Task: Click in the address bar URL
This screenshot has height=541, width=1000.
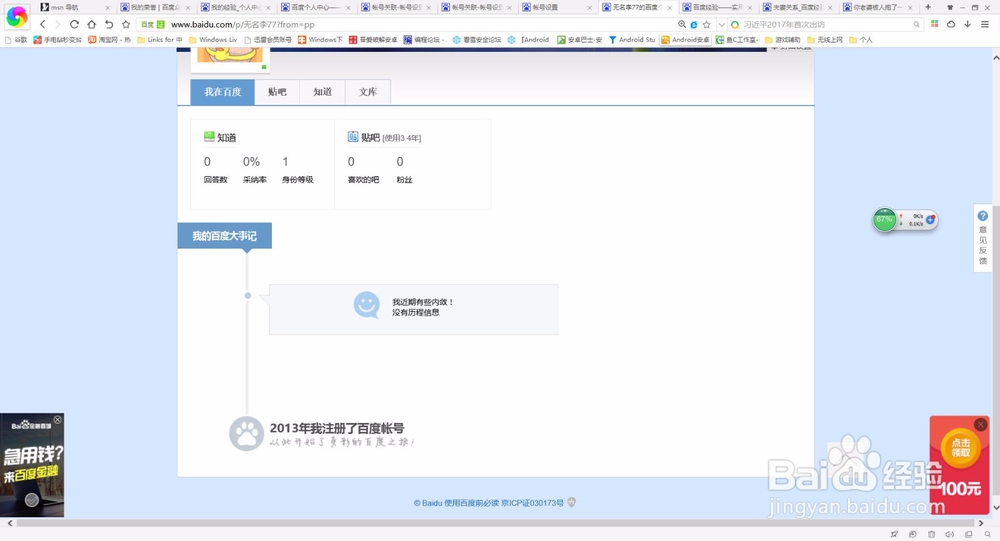Action: tap(421, 24)
